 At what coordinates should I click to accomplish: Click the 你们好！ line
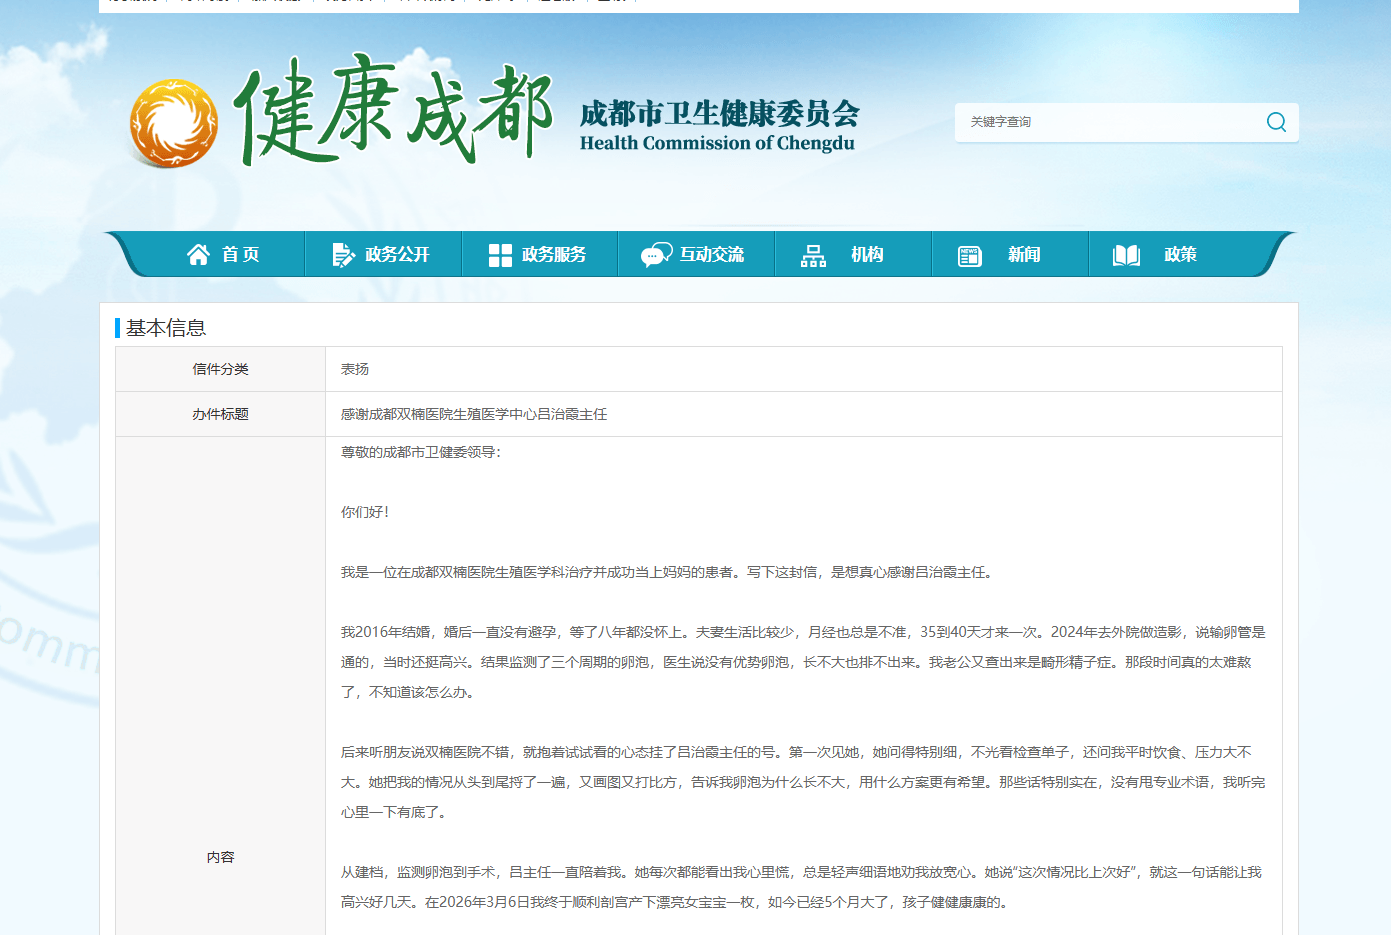pos(365,512)
